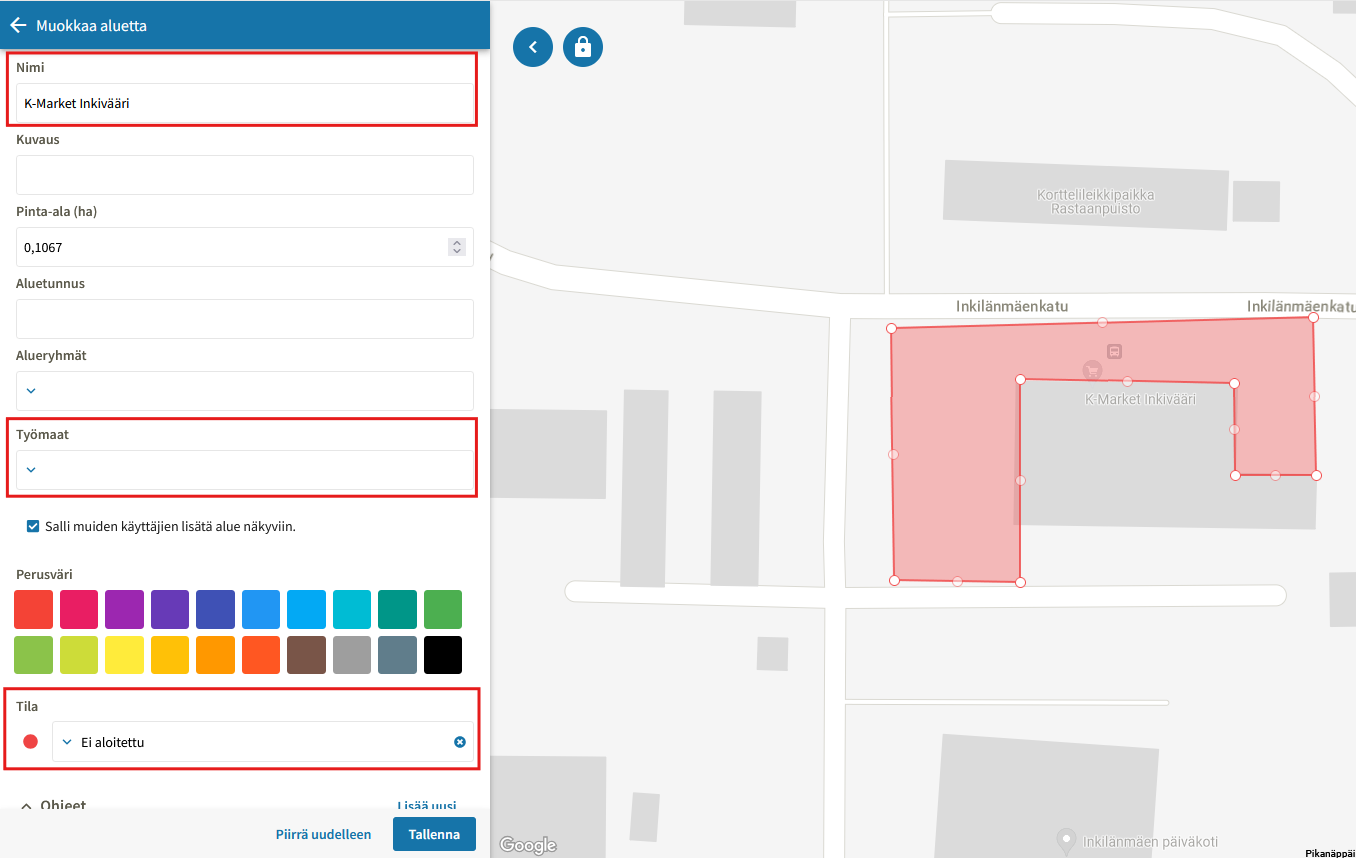This screenshot has width=1356, height=858.
Task: Choose the light green color swatch
Action: 33,655
